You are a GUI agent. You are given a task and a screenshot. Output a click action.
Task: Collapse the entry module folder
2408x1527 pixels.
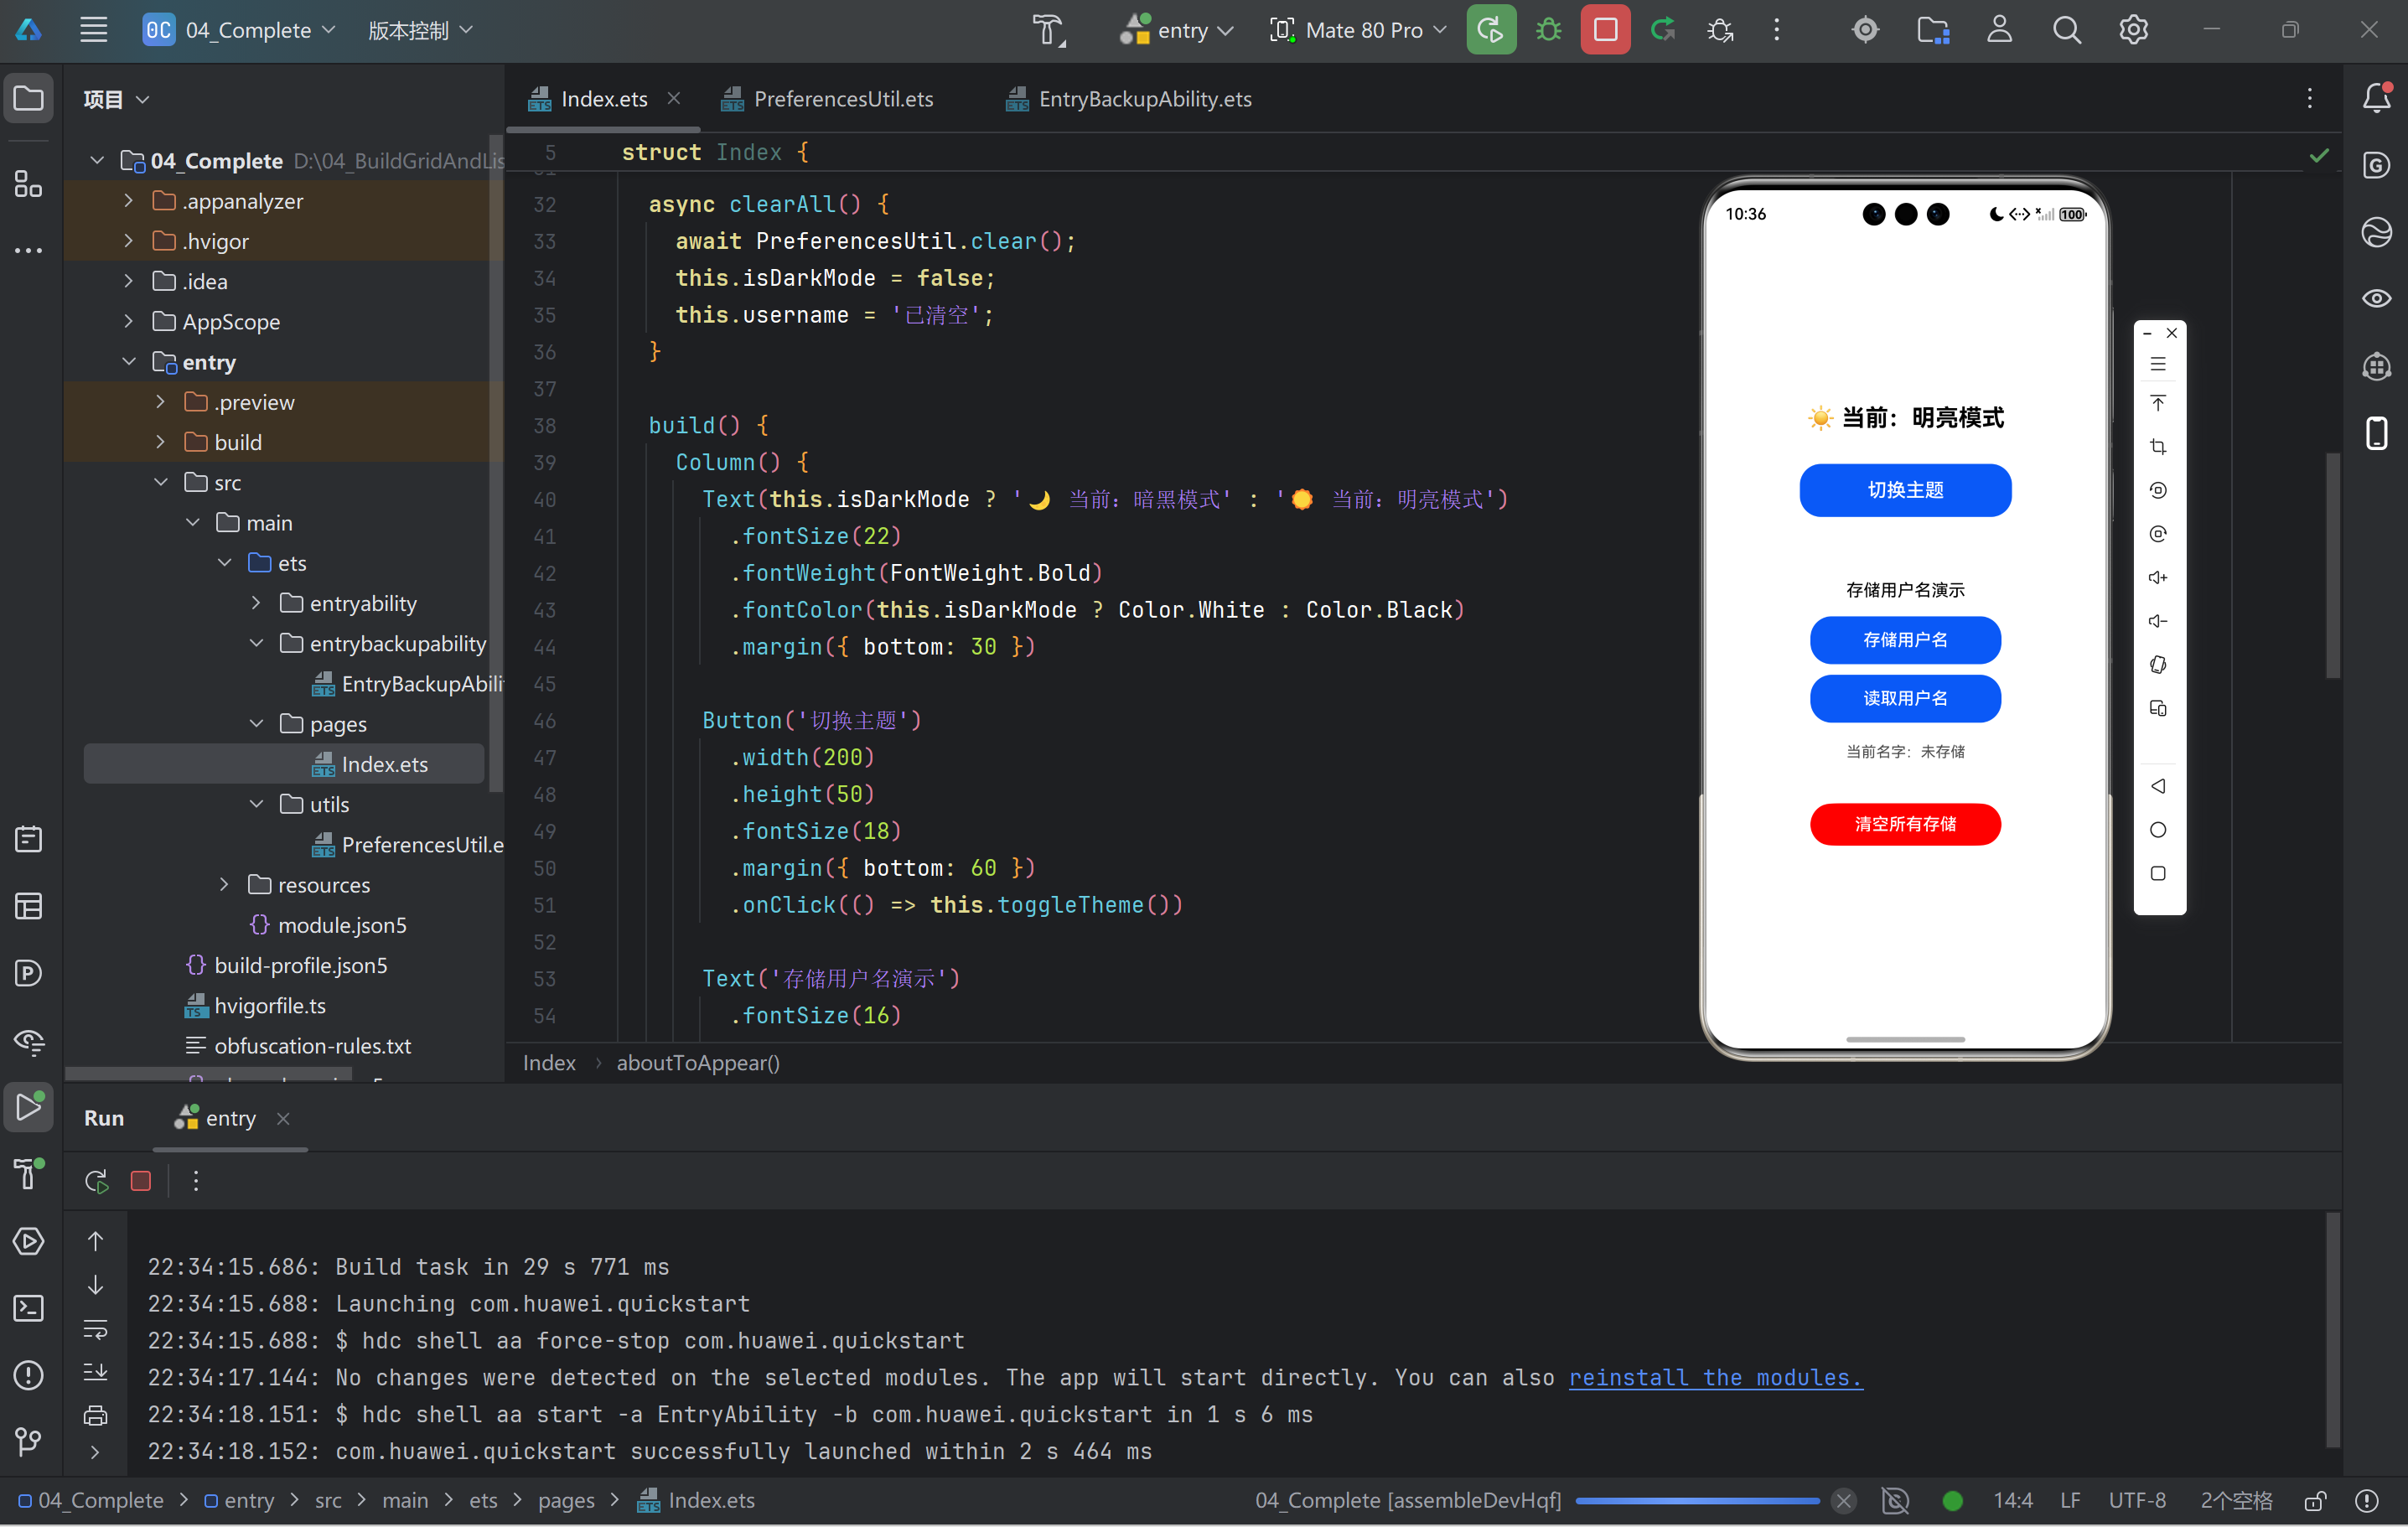pos(129,362)
